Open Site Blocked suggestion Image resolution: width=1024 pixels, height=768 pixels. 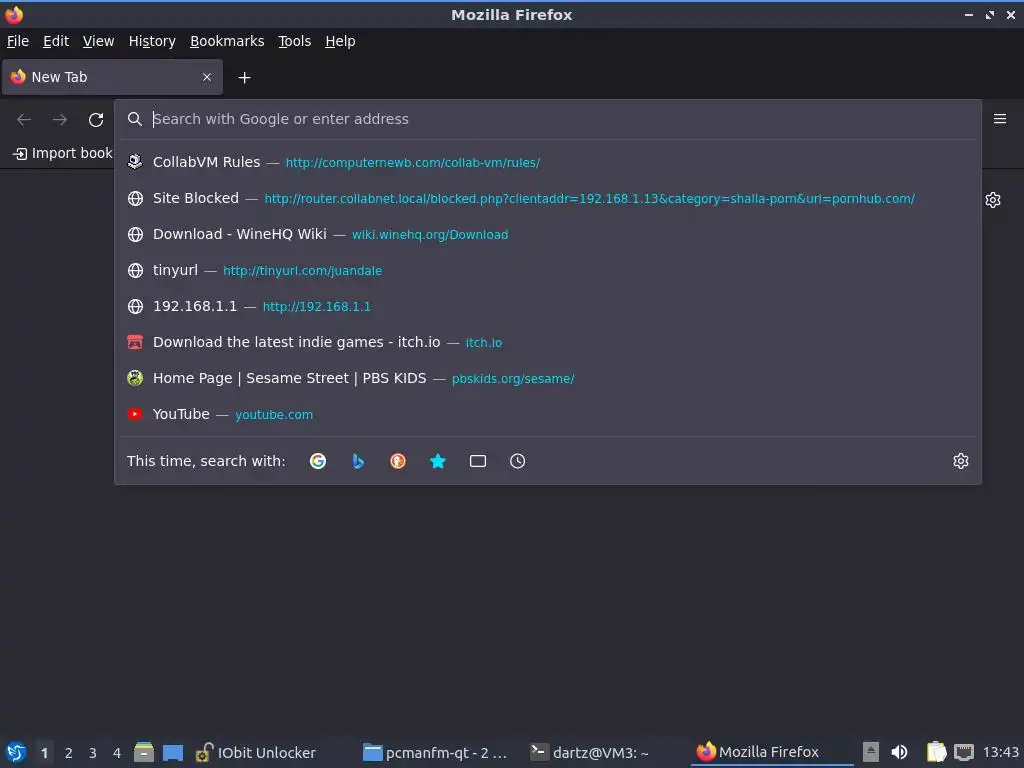(548, 198)
